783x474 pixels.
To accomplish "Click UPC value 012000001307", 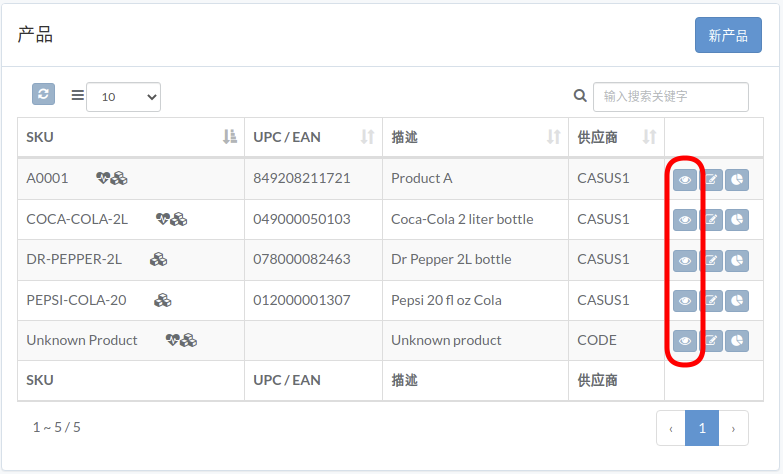I will tap(302, 300).
